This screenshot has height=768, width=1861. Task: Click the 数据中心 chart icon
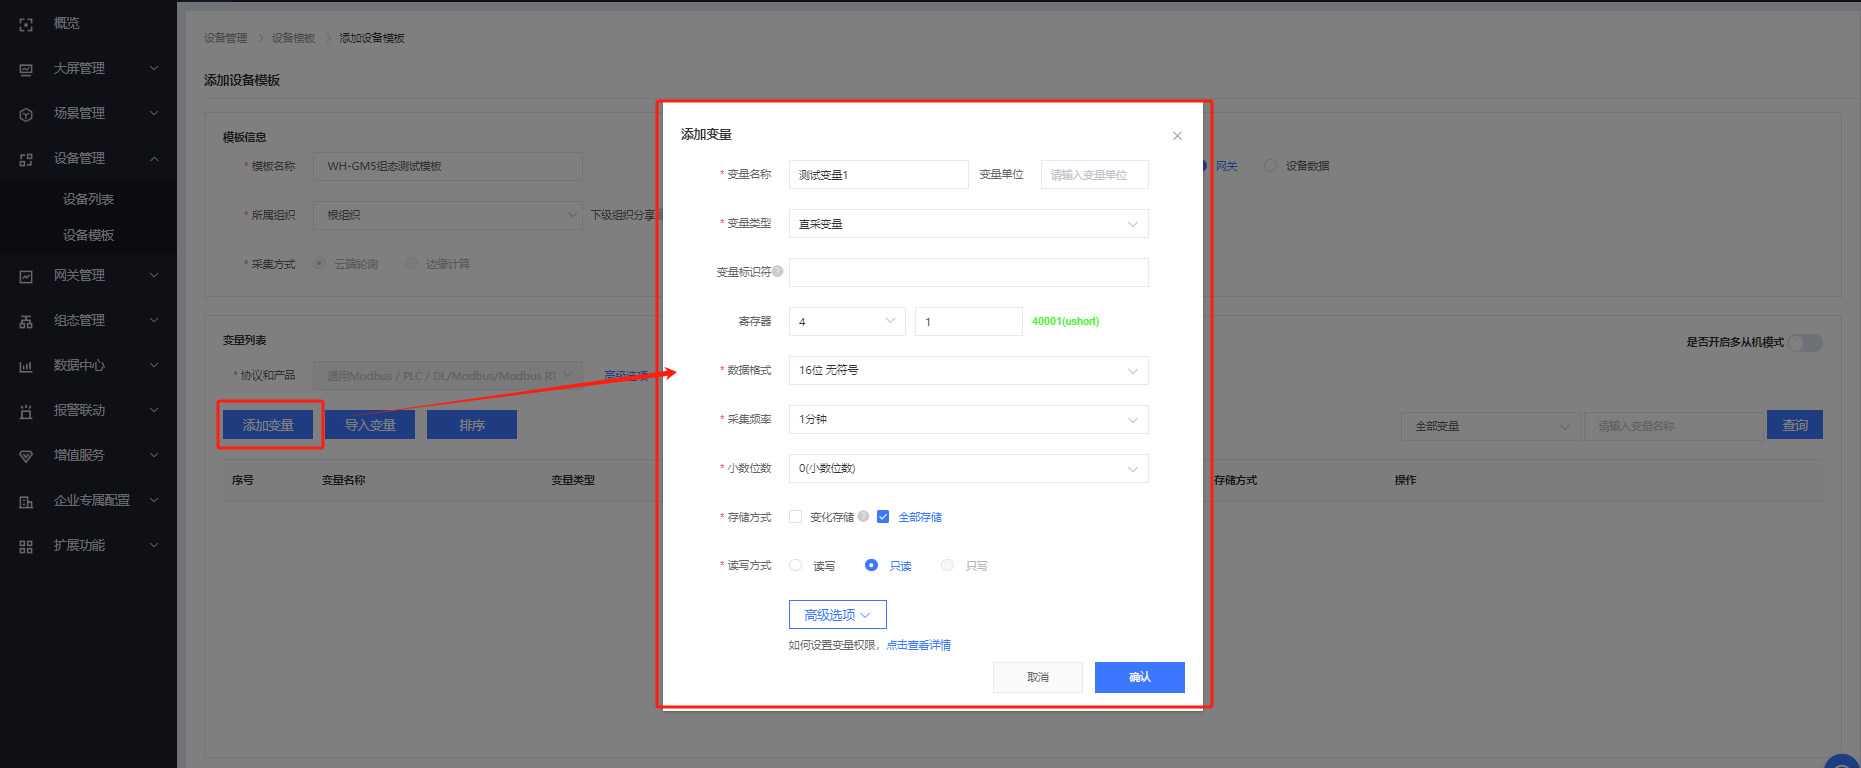point(26,366)
